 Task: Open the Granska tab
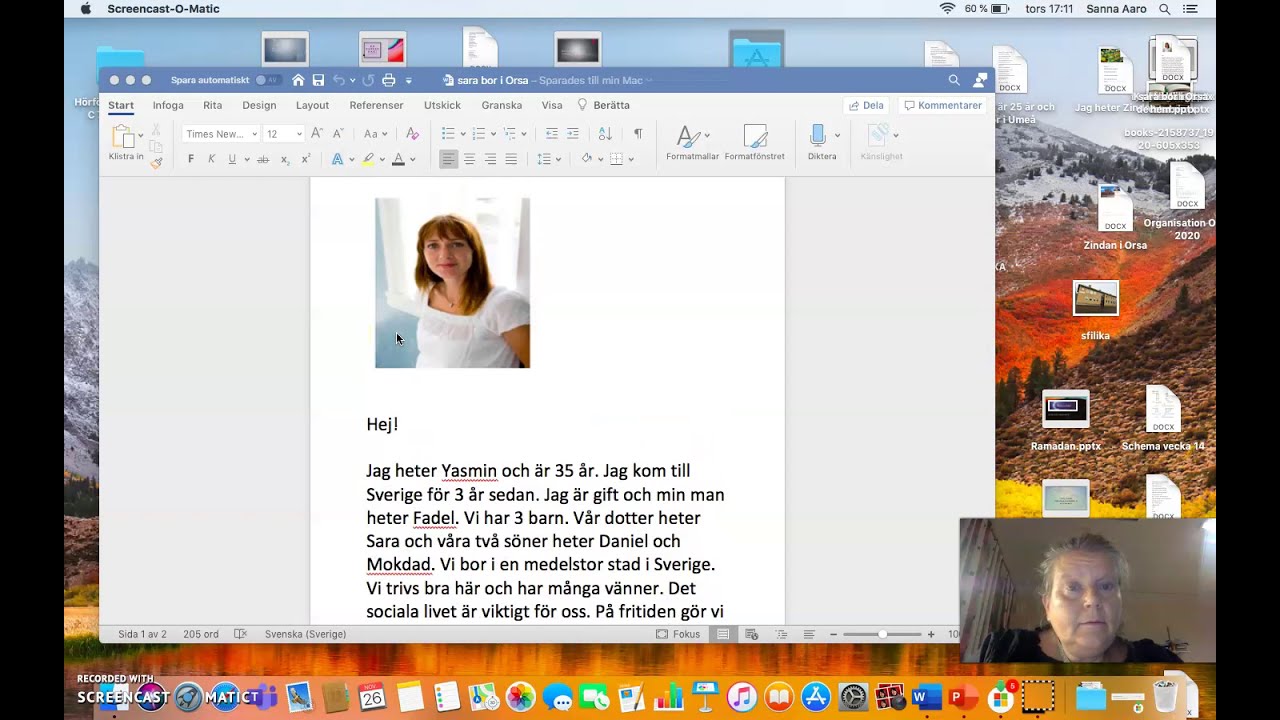coord(501,105)
